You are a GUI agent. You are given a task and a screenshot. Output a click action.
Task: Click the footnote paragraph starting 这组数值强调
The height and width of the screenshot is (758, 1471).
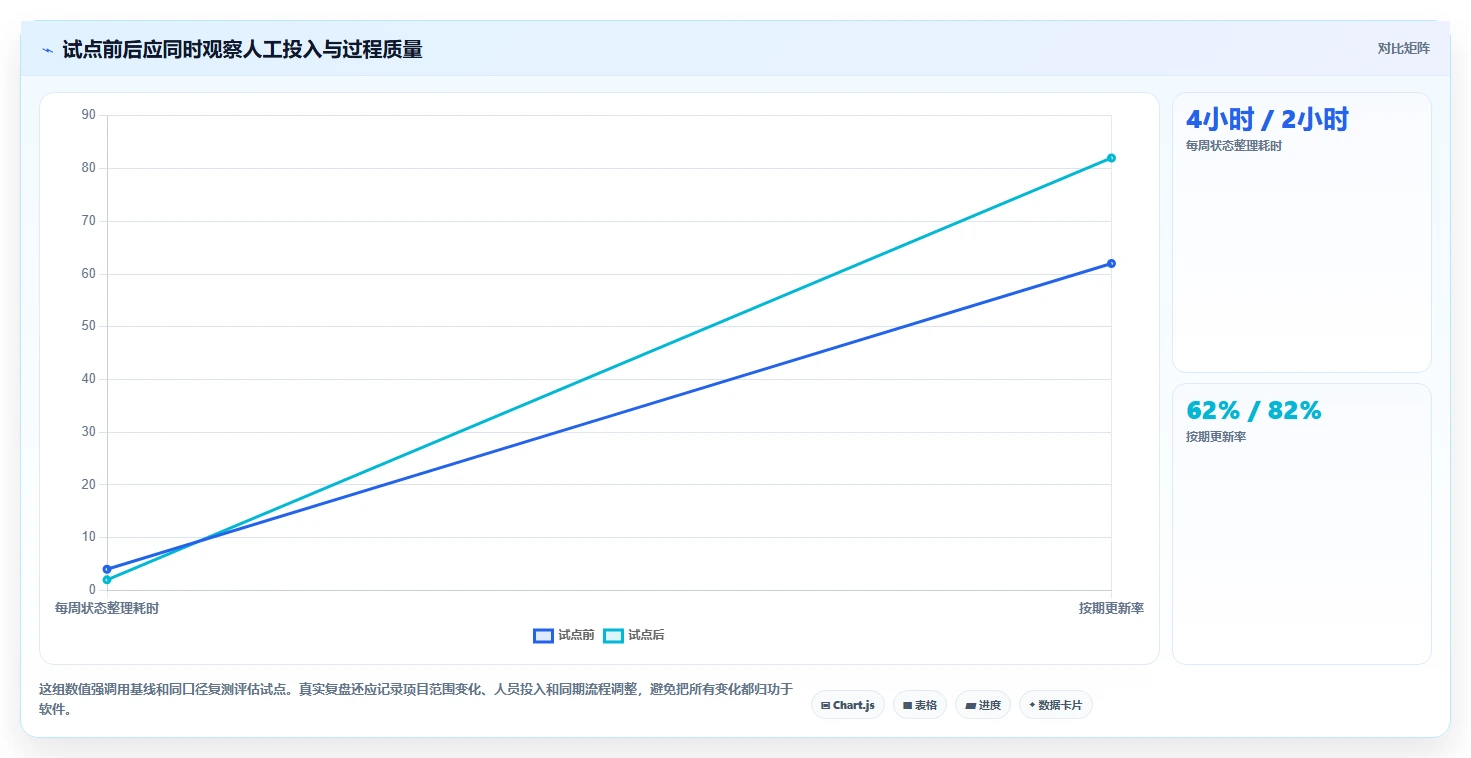[x=416, y=699]
